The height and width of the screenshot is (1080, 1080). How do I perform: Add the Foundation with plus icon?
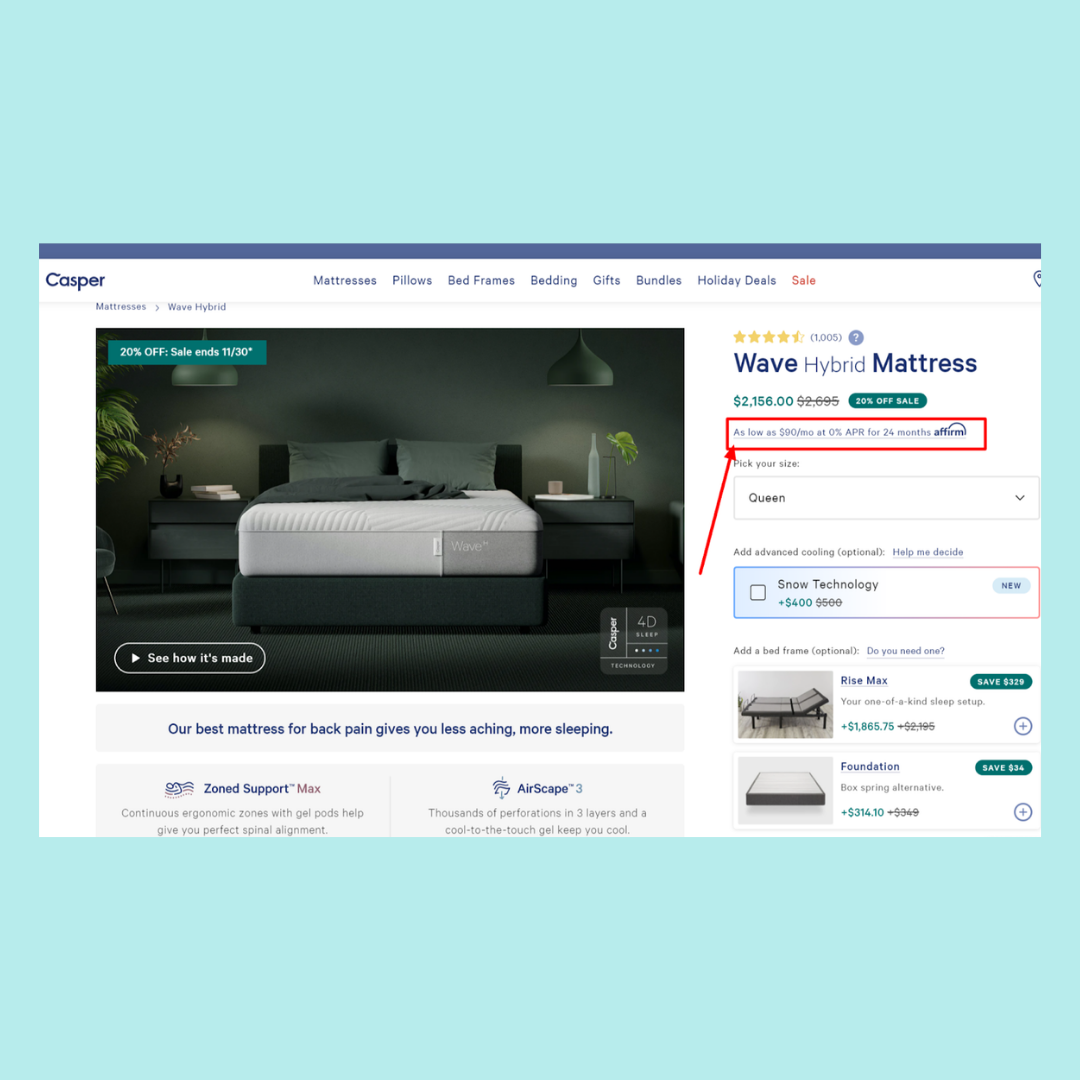coord(1023,812)
